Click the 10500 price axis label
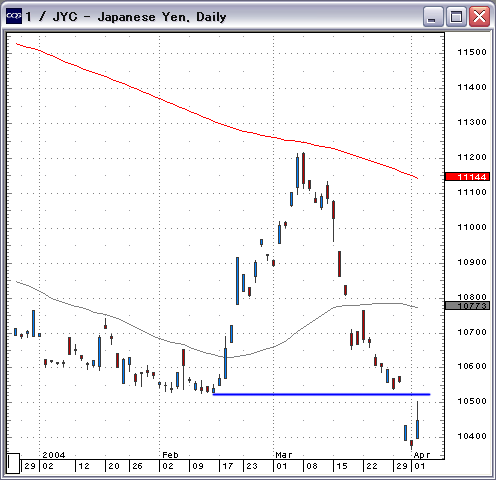Screen dimensions: 496x480 [472, 401]
